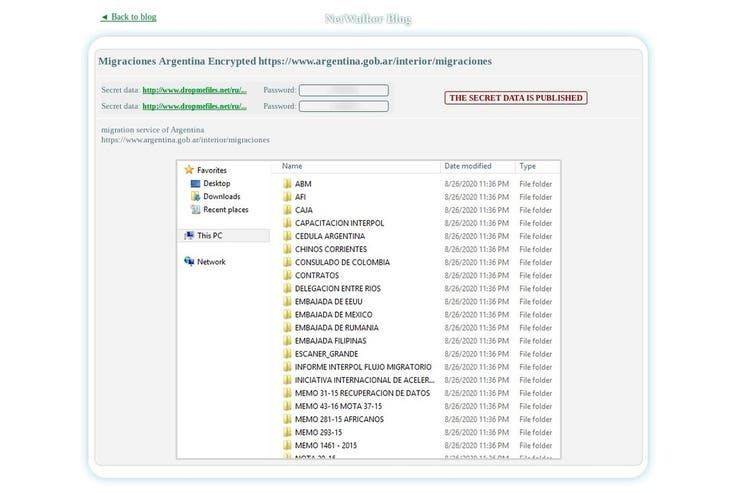Image resolution: width=740 pixels, height=493 pixels.
Task: Click the EMBAJADA DE EEUU folder icon
Action: pos(287,301)
